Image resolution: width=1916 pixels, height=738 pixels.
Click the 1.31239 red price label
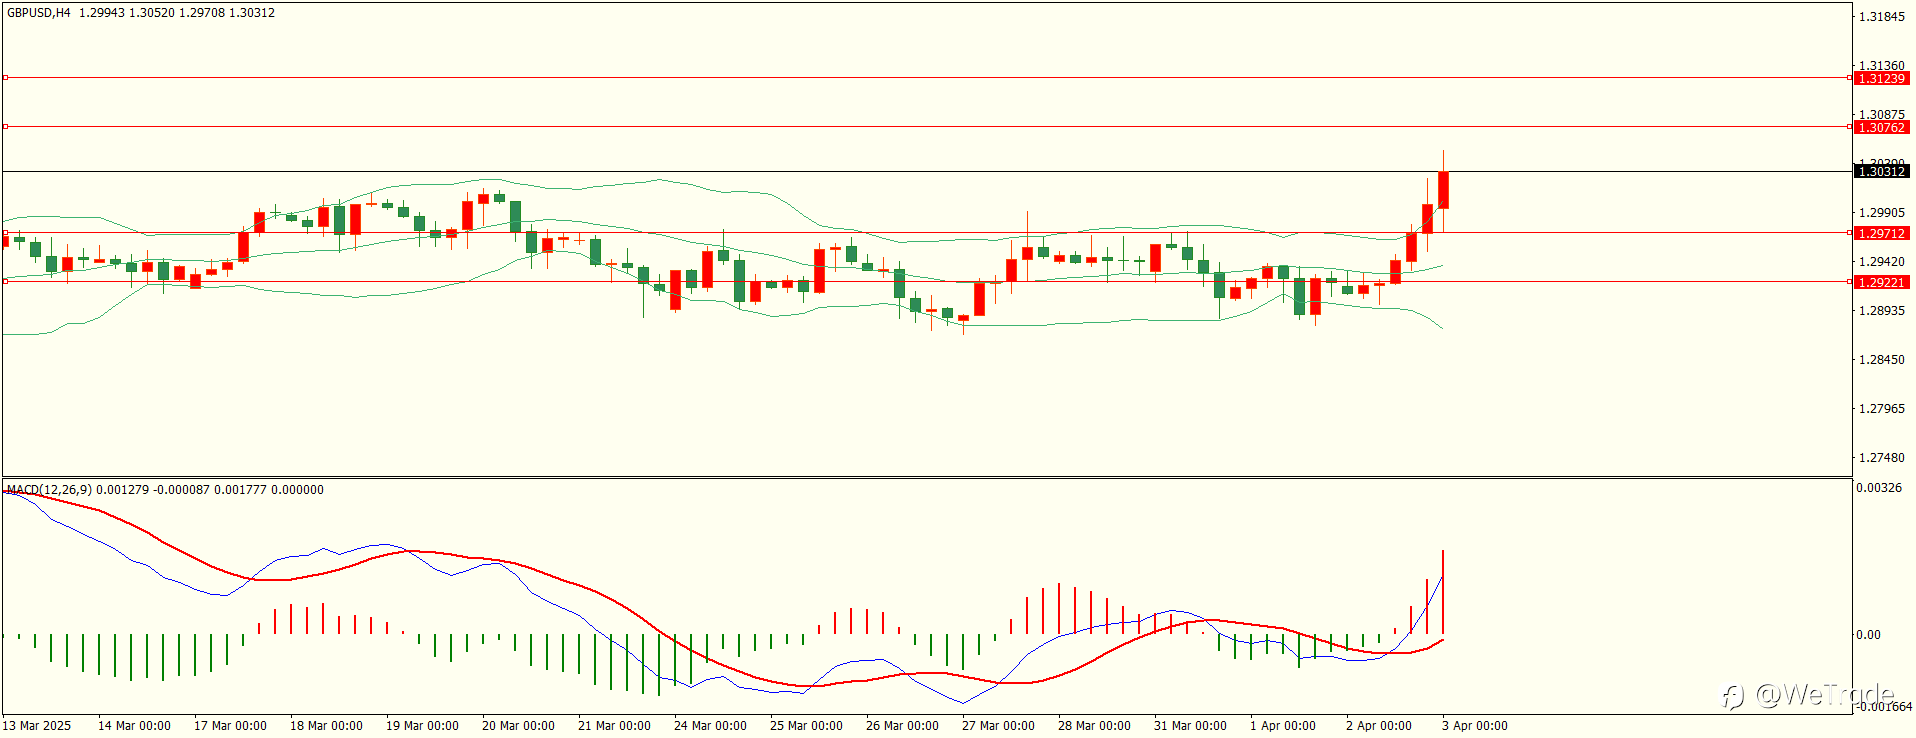(x=1881, y=78)
